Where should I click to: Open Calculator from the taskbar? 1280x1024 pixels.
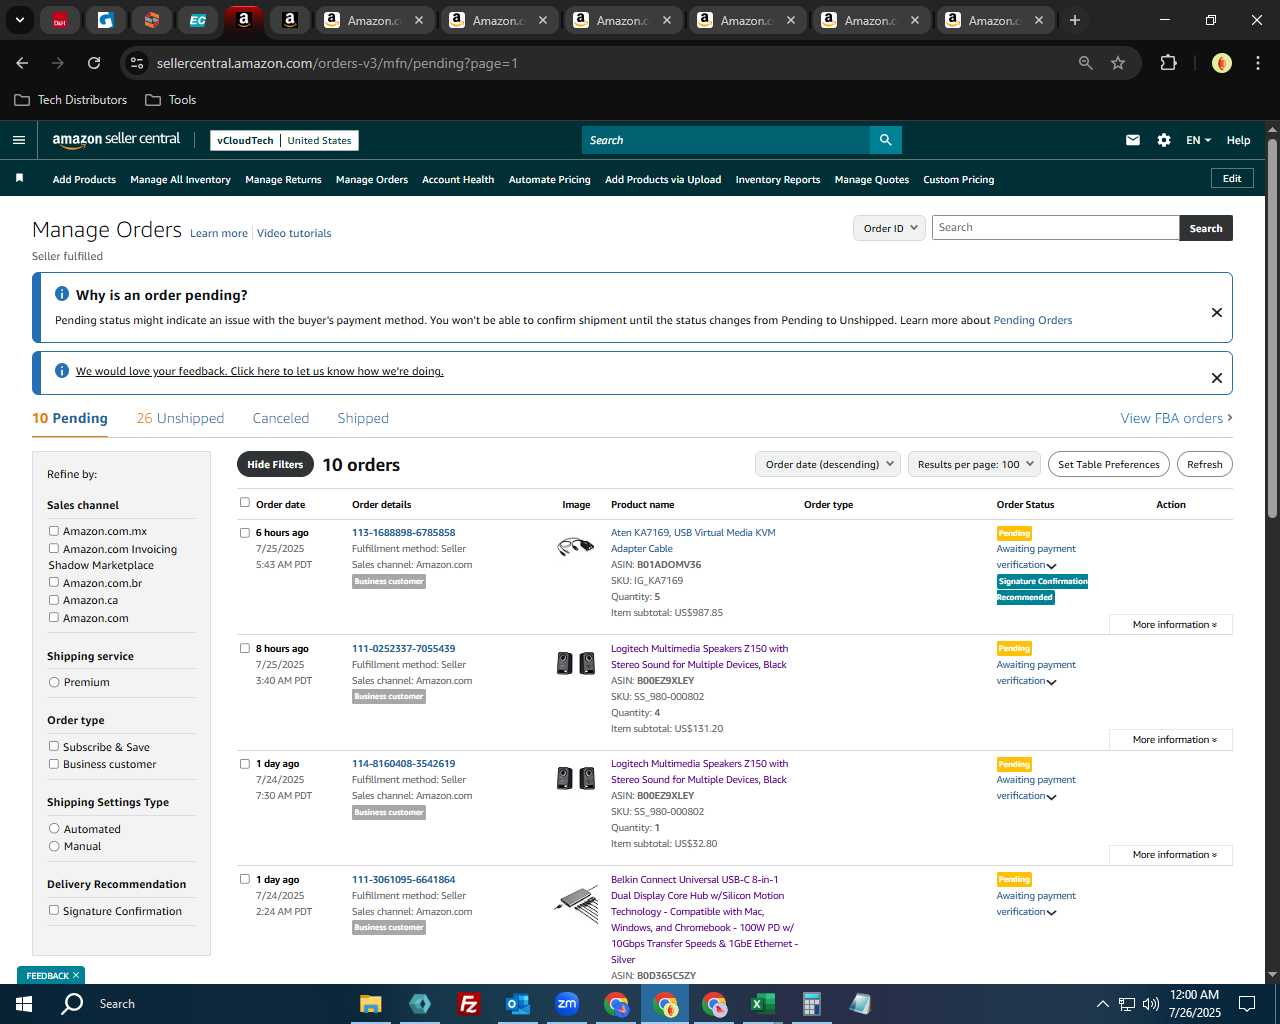(811, 1004)
